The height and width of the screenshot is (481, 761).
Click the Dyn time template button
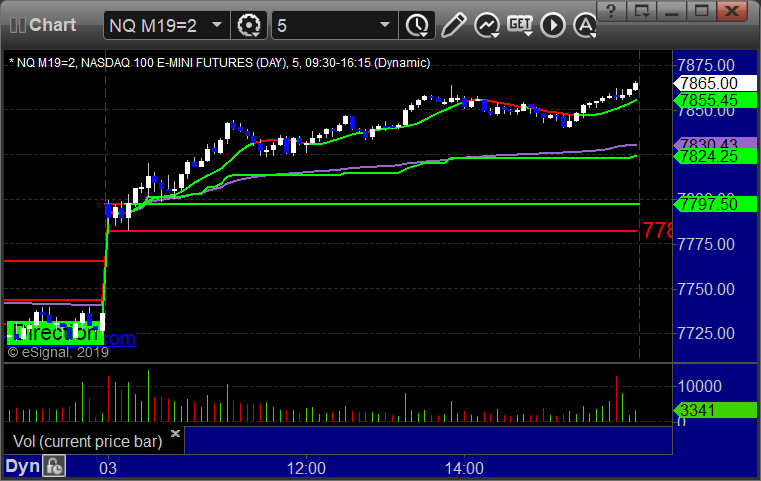(x=22, y=466)
